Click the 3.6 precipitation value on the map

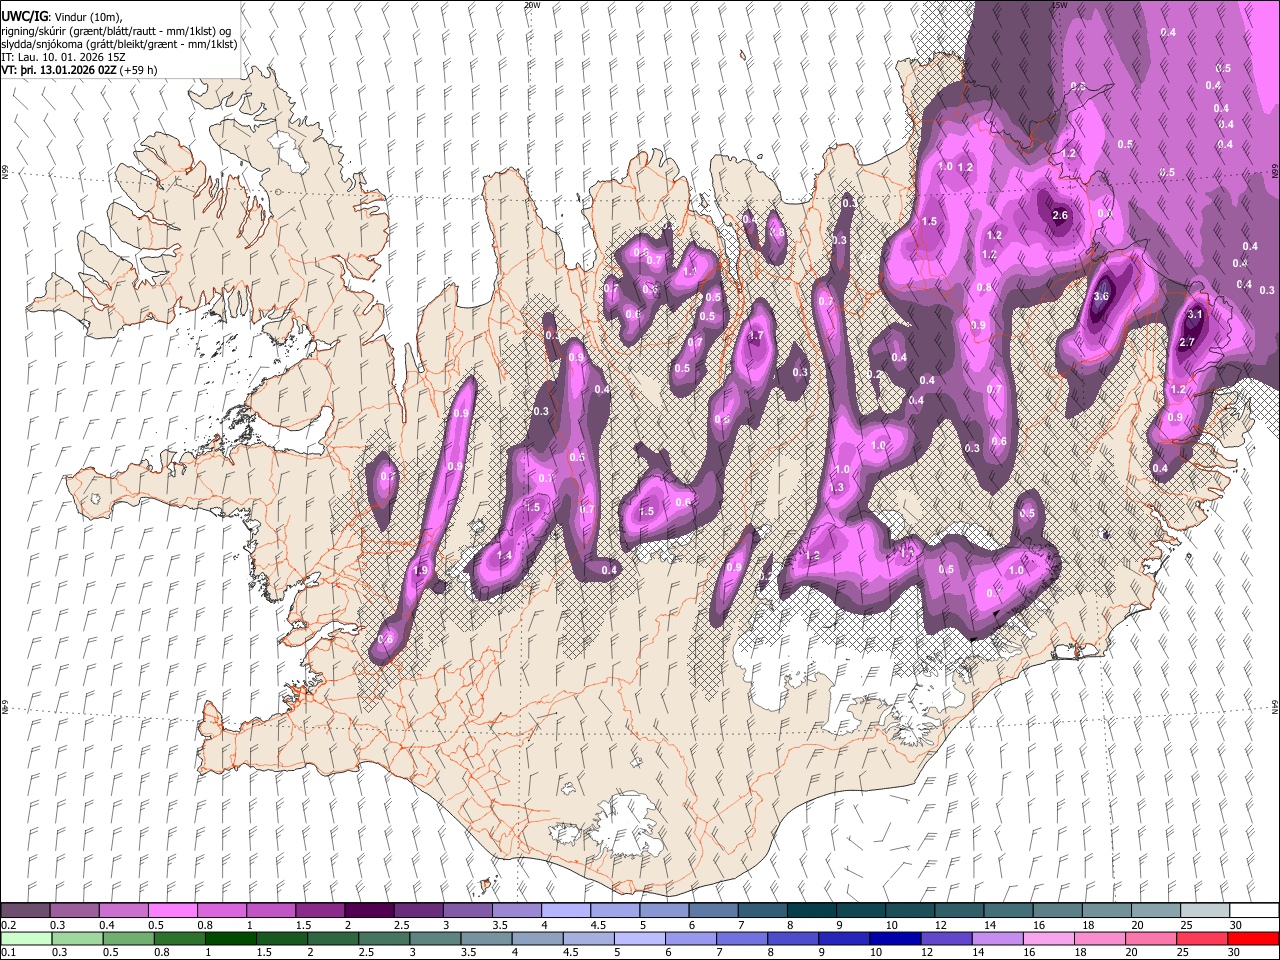click(1101, 296)
